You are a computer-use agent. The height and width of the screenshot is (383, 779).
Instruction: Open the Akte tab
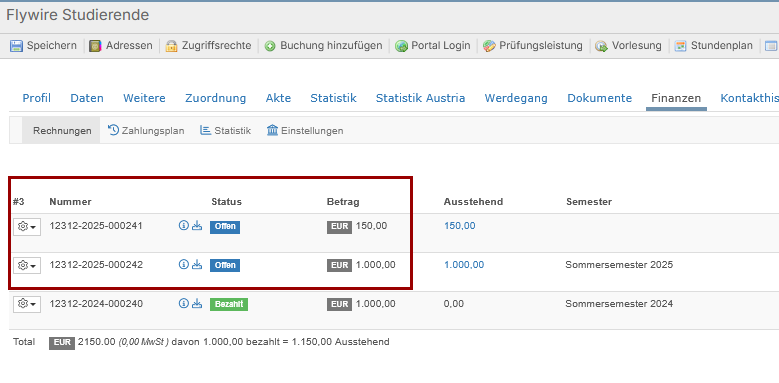coord(278,98)
